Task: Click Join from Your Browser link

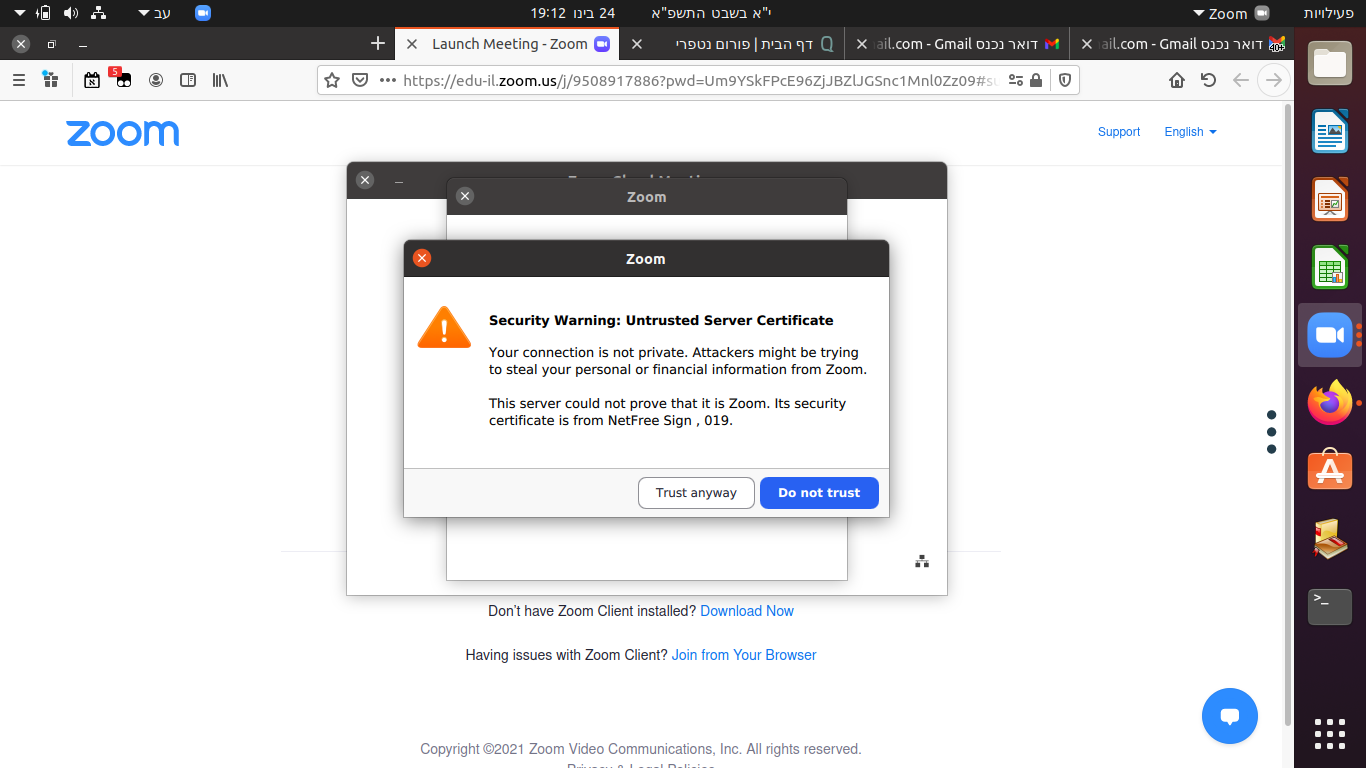Action: click(x=743, y=655)
